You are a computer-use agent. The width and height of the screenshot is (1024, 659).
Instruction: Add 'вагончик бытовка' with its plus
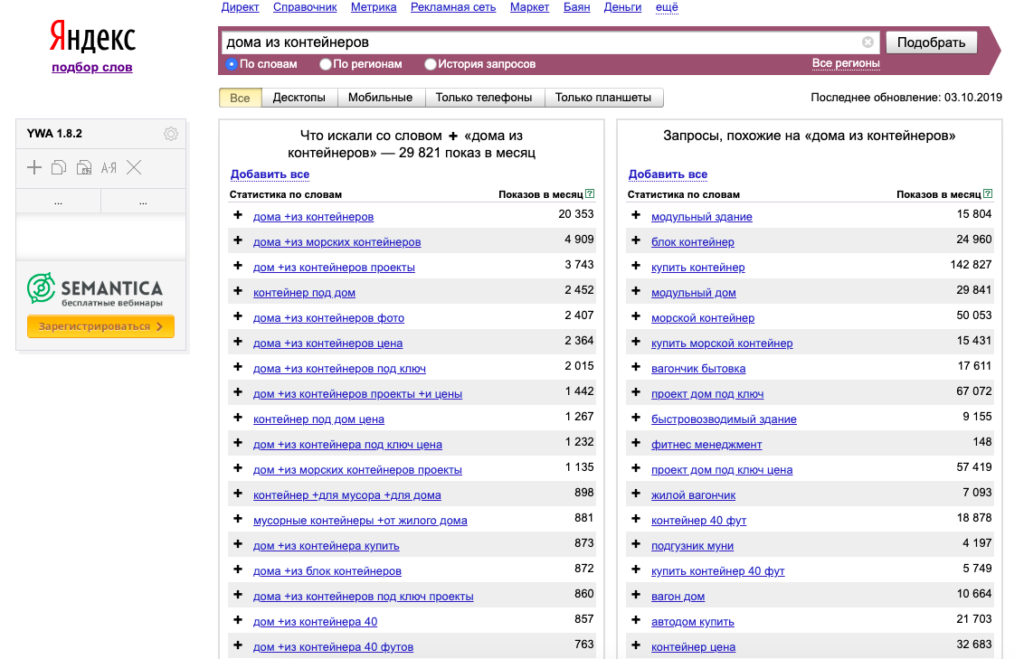635,368
